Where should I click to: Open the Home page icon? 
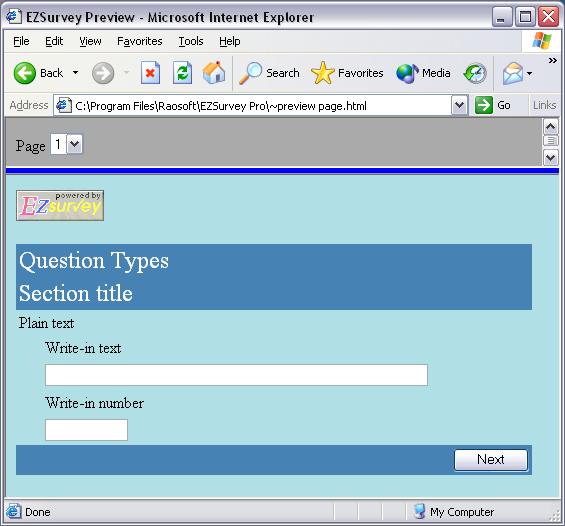[x=214, y=72]
